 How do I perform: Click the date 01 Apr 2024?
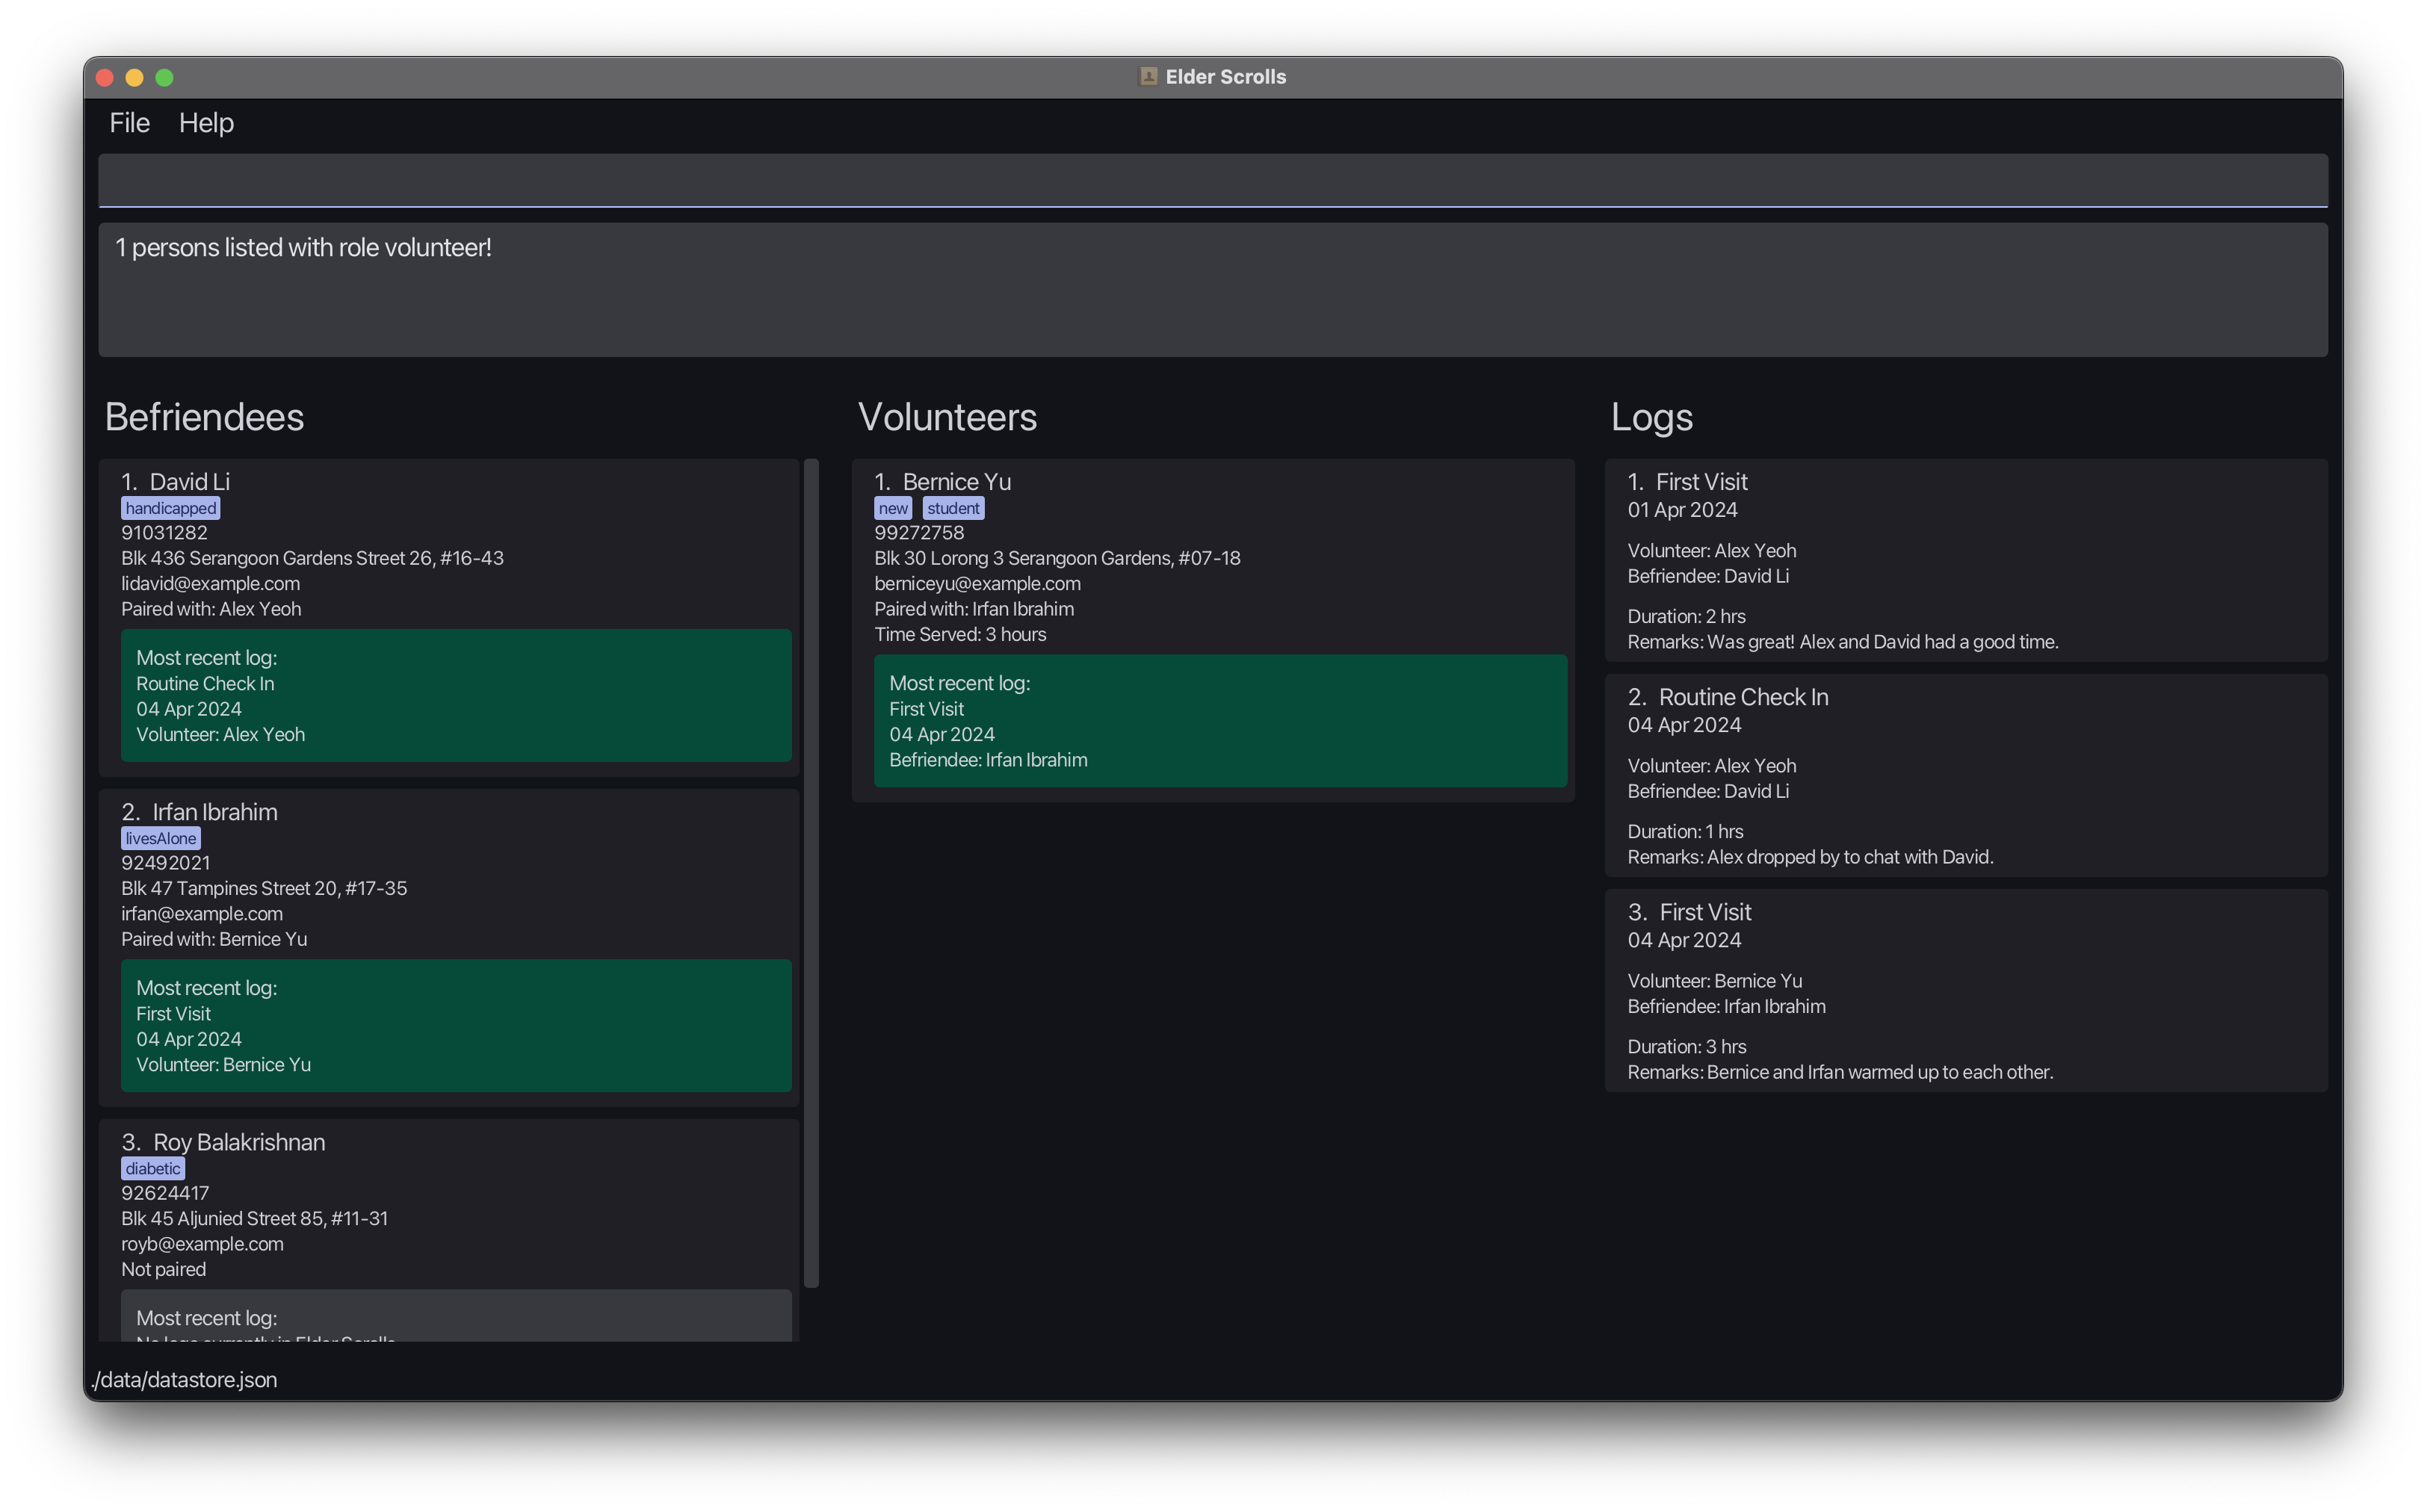(1683, 510)
